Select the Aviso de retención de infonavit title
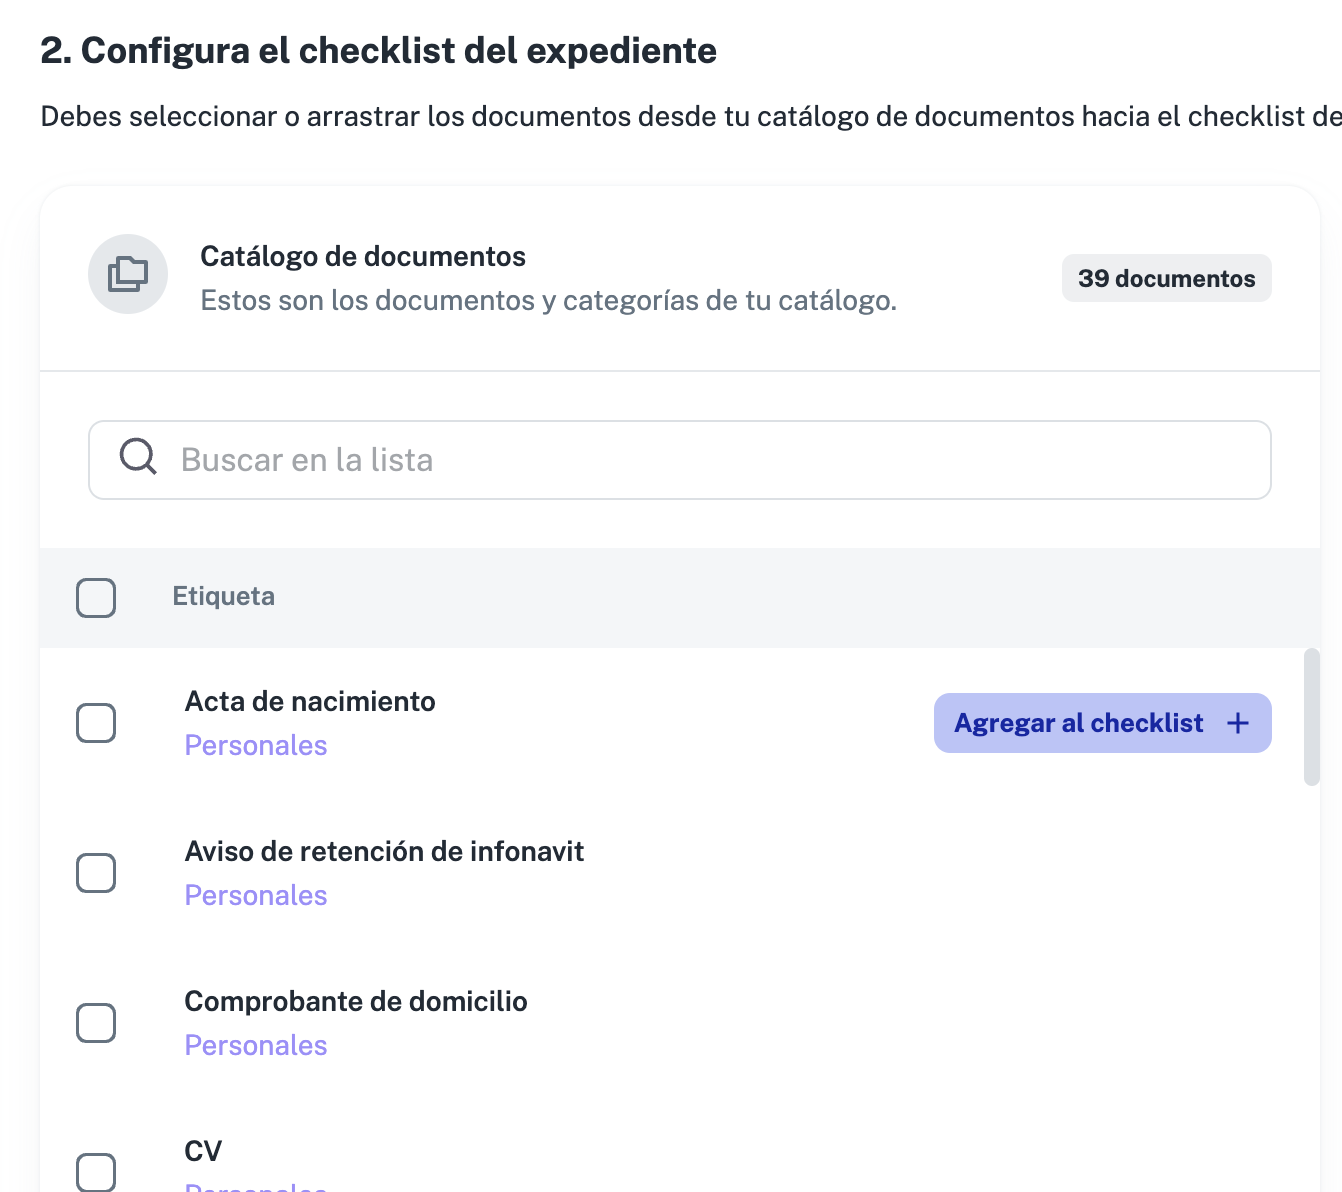 point(384,851)
